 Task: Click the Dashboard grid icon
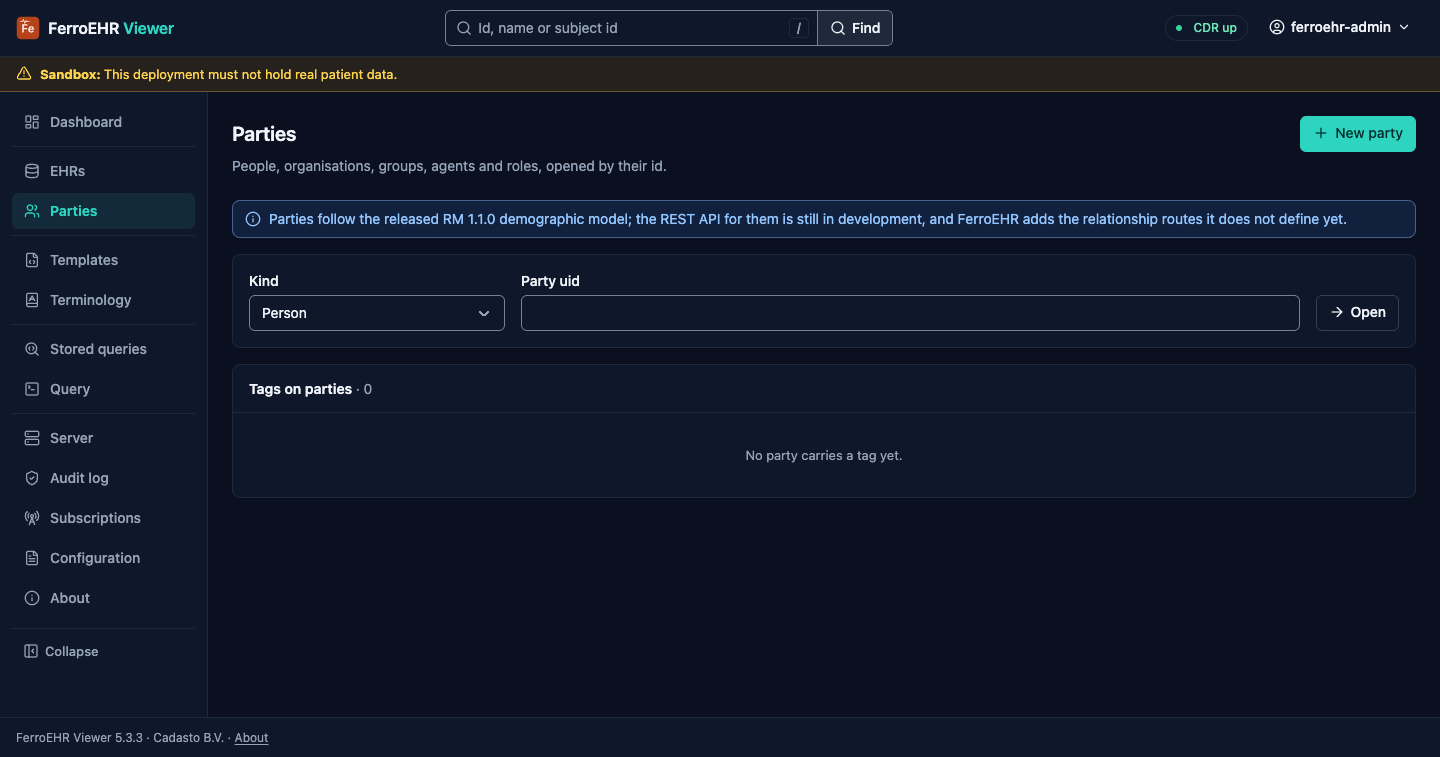click(32, 122)
